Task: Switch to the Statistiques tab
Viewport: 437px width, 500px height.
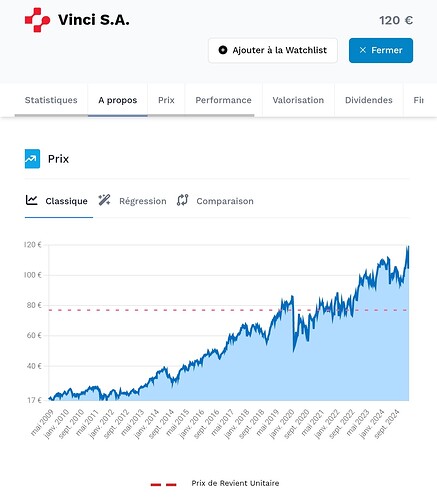Action: pos(51,100)
